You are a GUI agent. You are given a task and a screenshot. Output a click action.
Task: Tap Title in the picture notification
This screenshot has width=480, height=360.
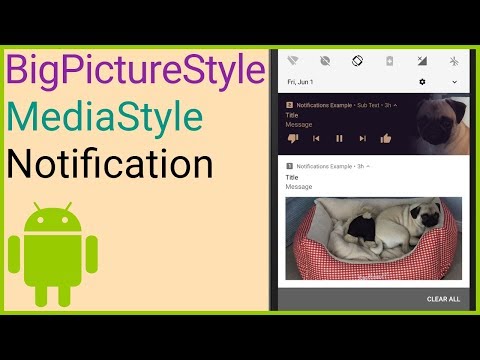tap(292, 177)
